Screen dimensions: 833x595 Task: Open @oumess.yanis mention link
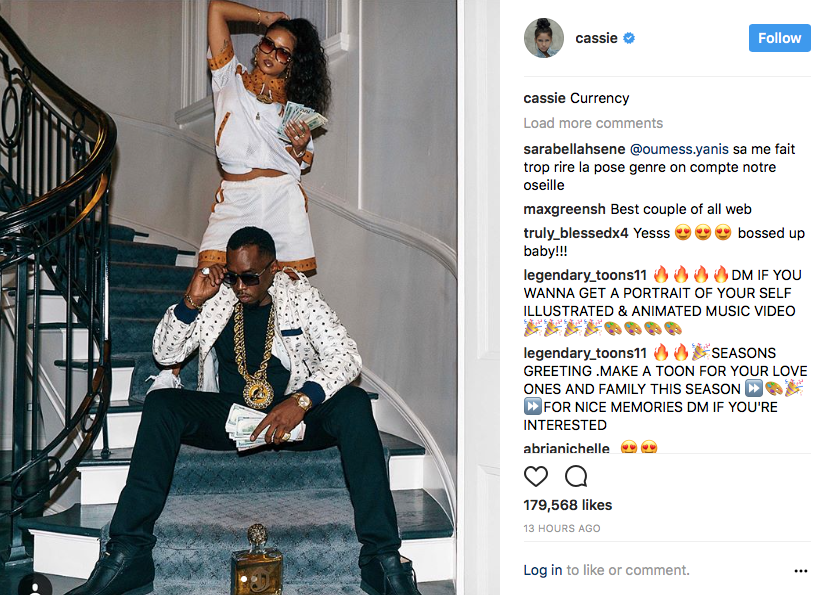pos(679,149)
